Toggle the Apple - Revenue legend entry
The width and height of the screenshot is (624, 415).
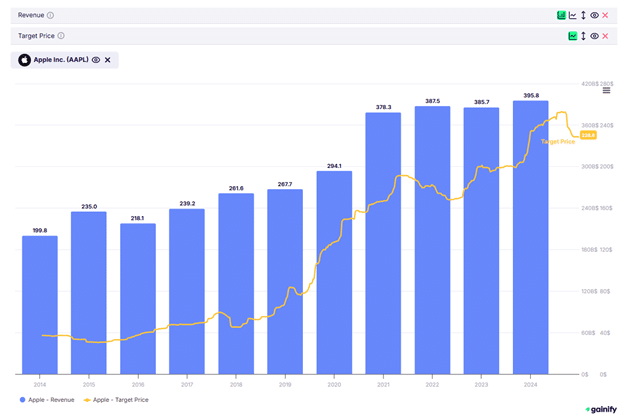[47, 399]
